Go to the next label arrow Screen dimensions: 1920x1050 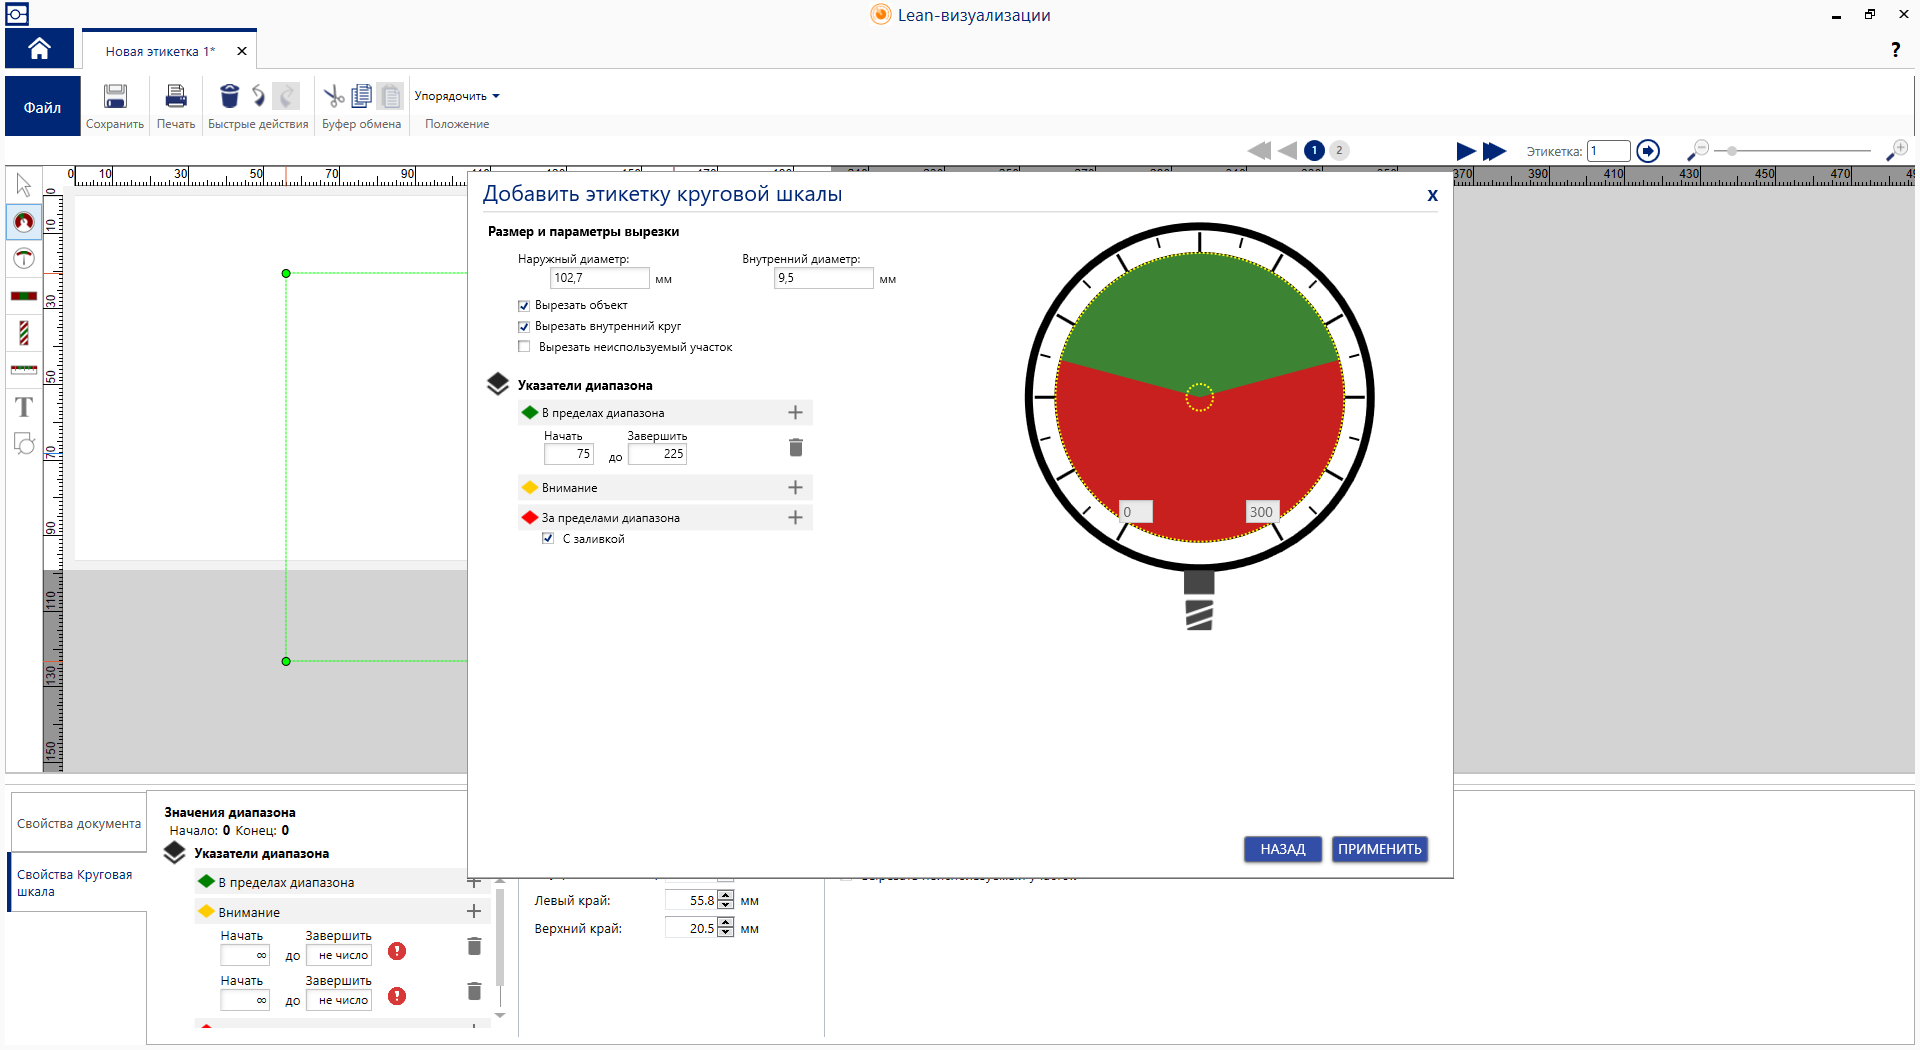[1465, 151]
